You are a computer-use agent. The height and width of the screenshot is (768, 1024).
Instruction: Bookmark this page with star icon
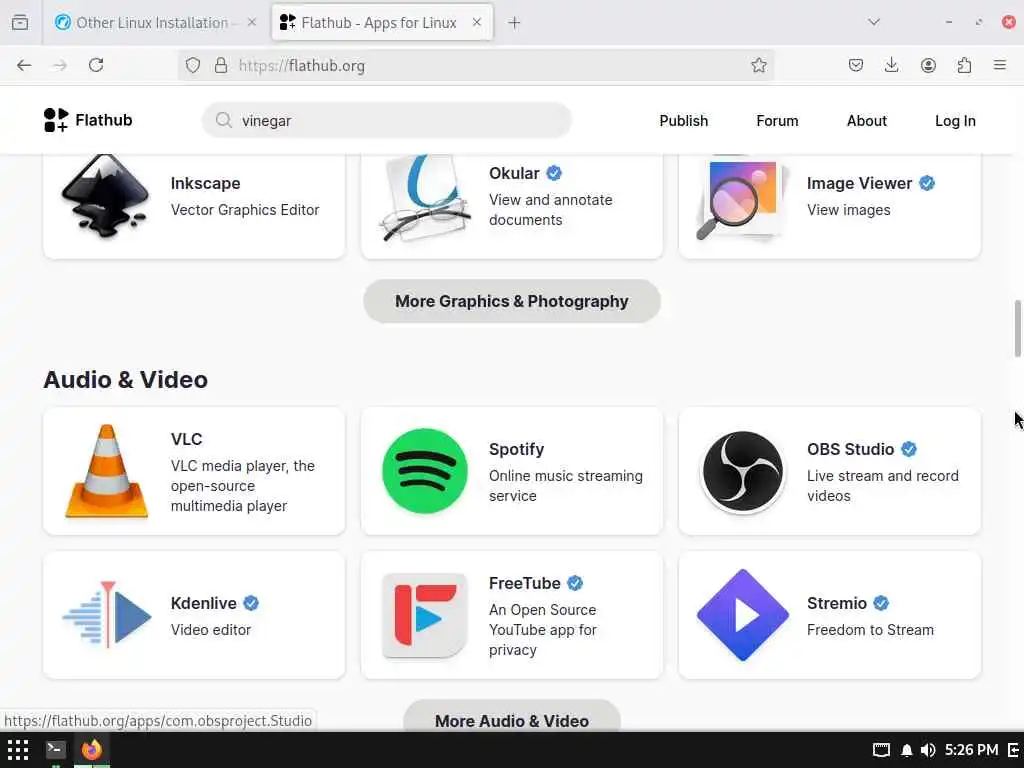tap(758, 65)
